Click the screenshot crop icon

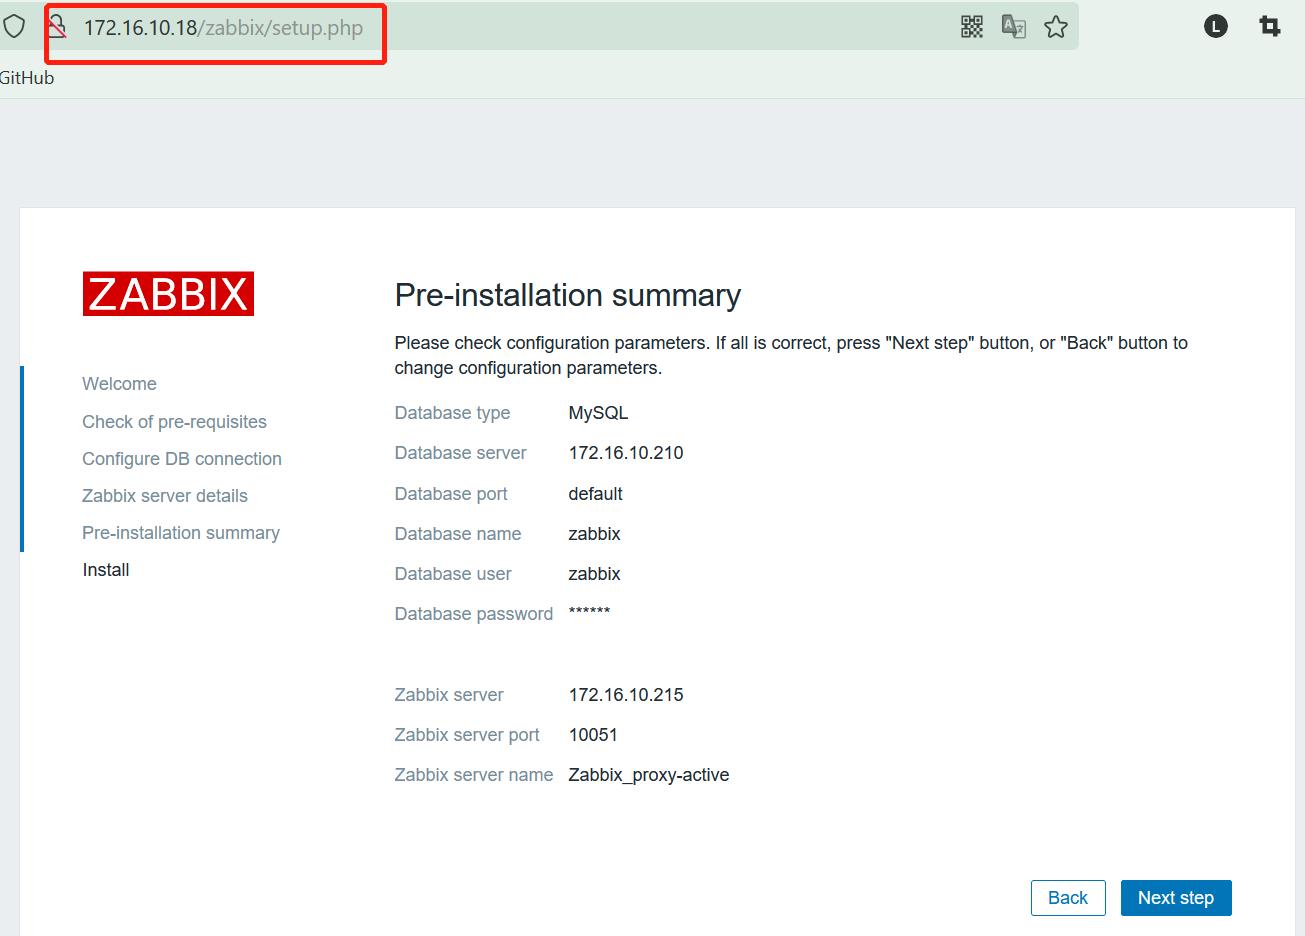pyautogui.click(x=1269, y=27)
